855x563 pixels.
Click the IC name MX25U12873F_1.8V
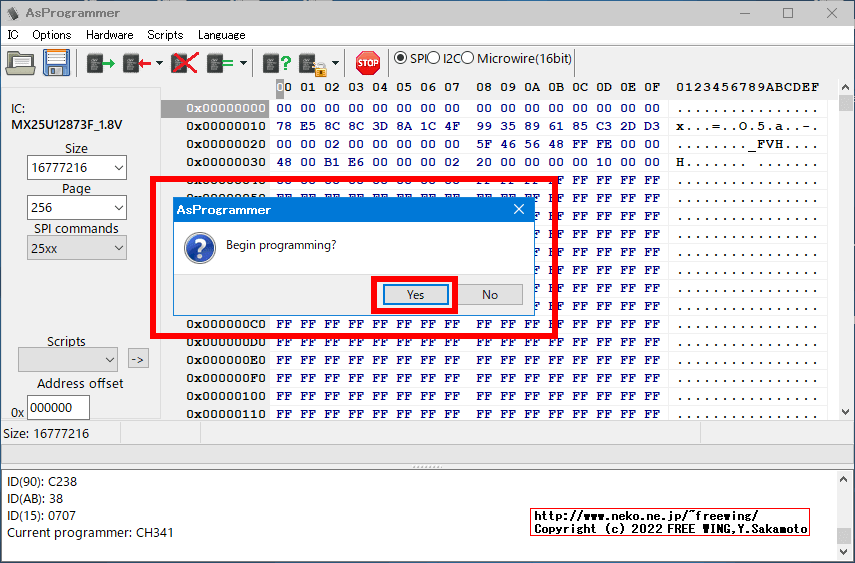point(67,124)
